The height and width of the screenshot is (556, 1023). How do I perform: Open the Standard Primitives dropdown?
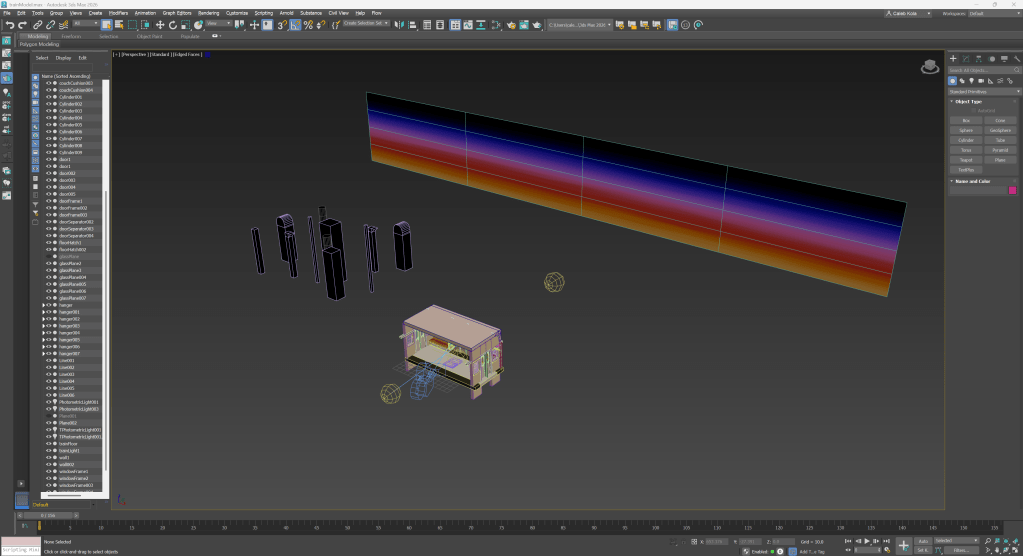tap(982, 91)
